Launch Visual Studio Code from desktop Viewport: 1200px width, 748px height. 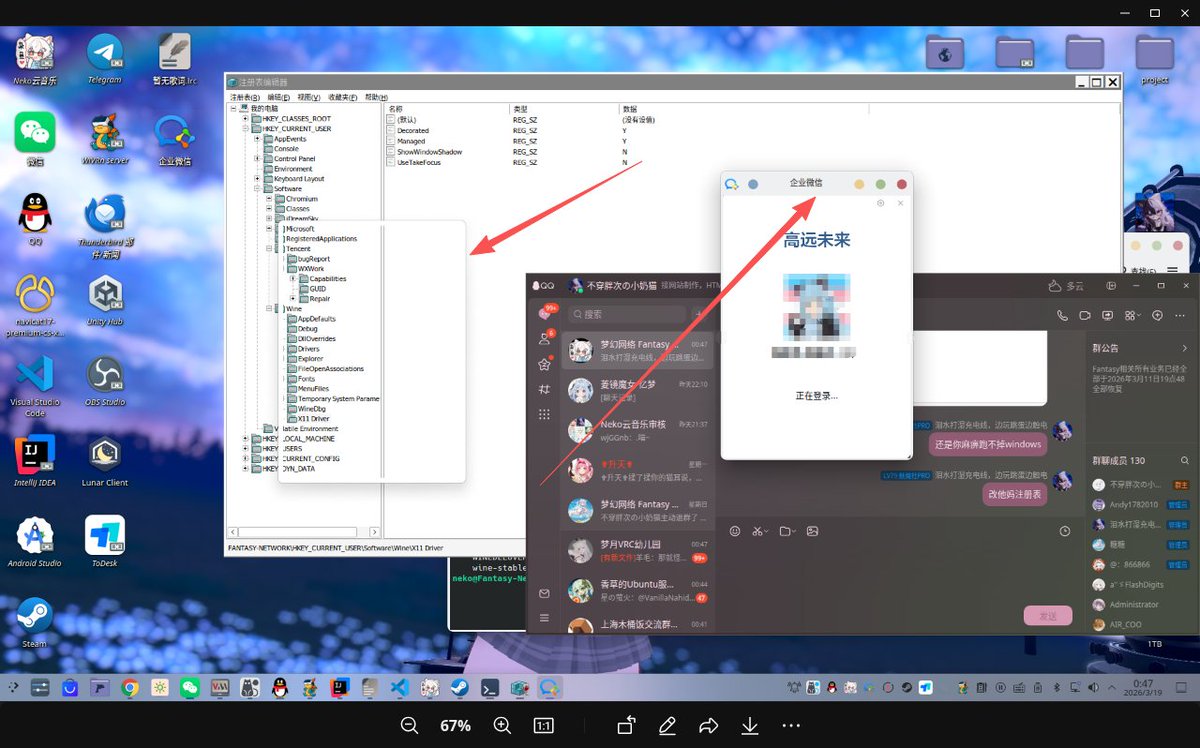click(x=35, y=381)
